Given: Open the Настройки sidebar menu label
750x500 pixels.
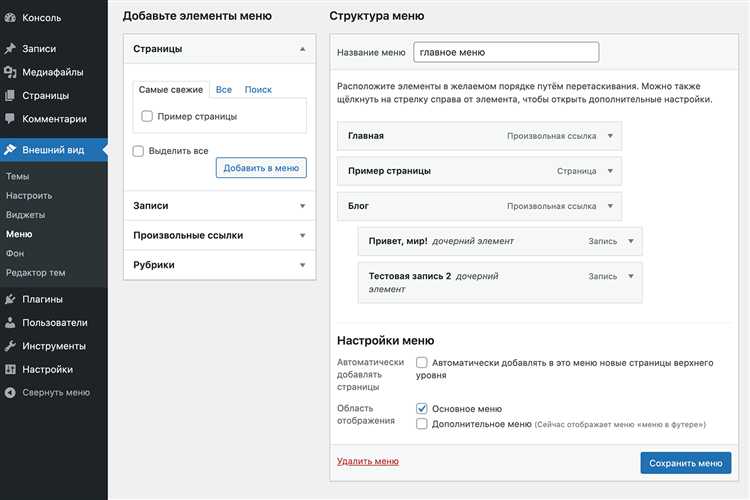Looking at the screenshot, I should tap(47, 369).
